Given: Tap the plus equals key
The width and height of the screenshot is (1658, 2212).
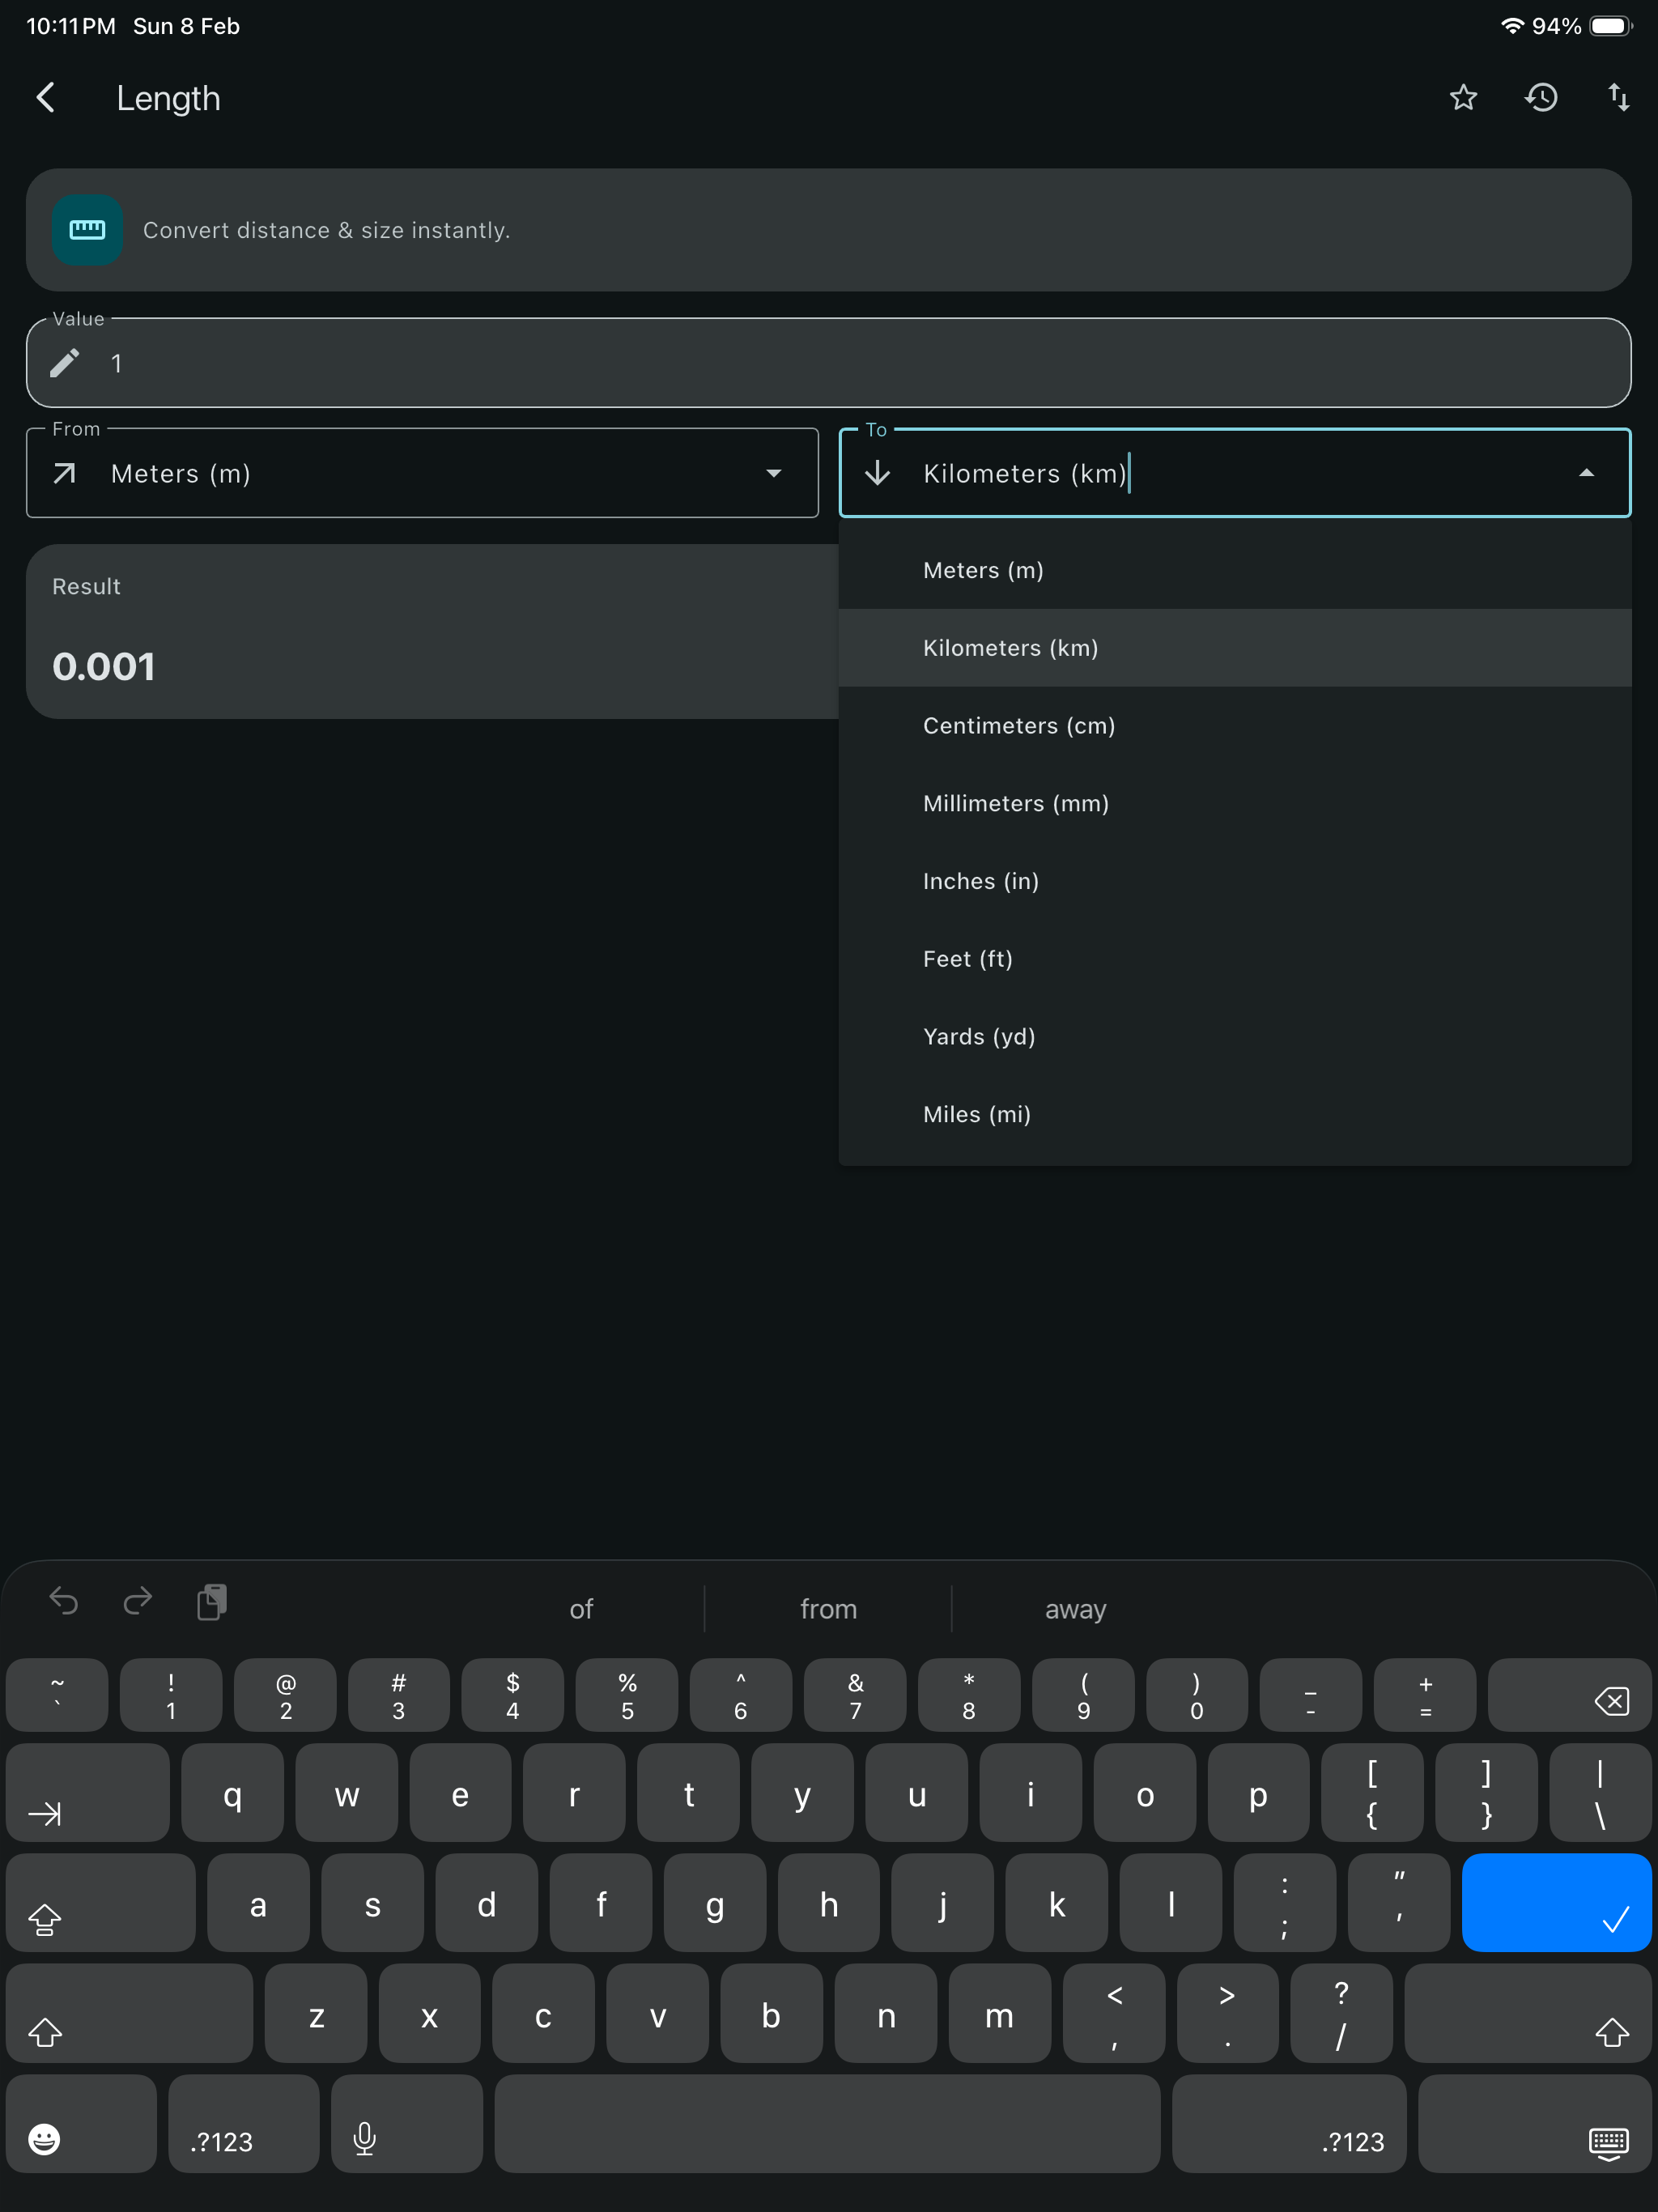Looking at the screenshot, I should click(1425, 1695).
